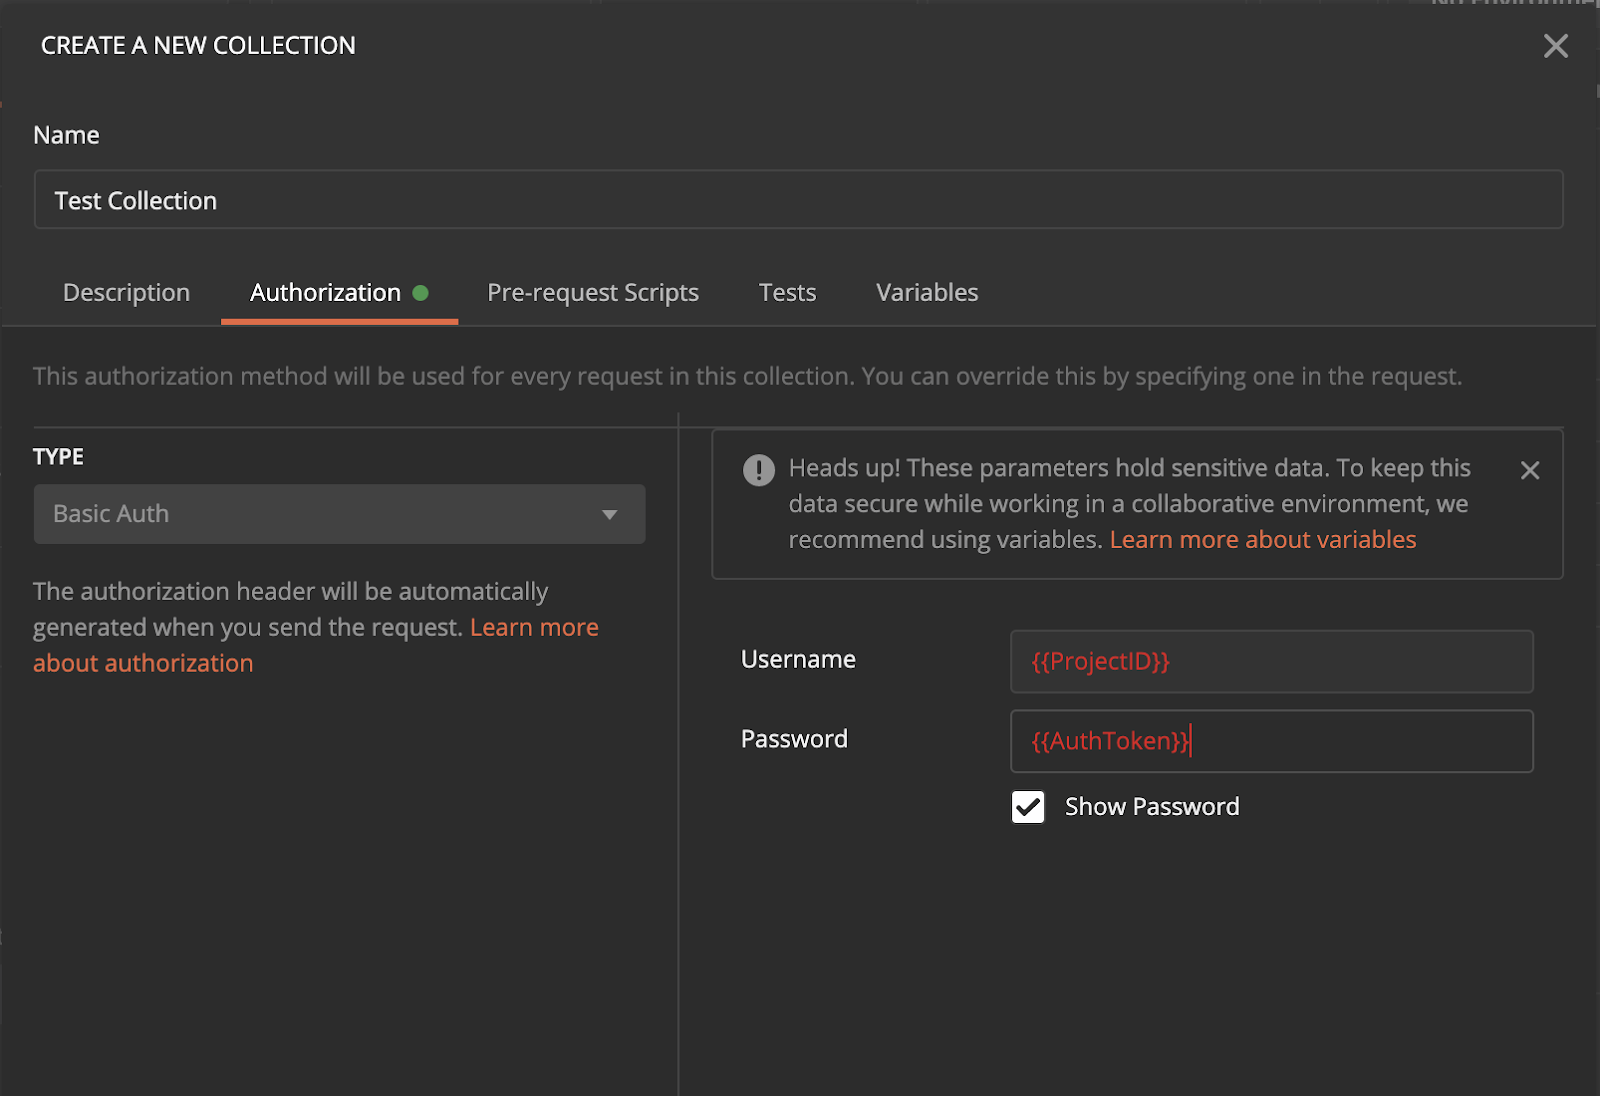
Task: Switch to the Variables tab
Action: pos(927,293)
